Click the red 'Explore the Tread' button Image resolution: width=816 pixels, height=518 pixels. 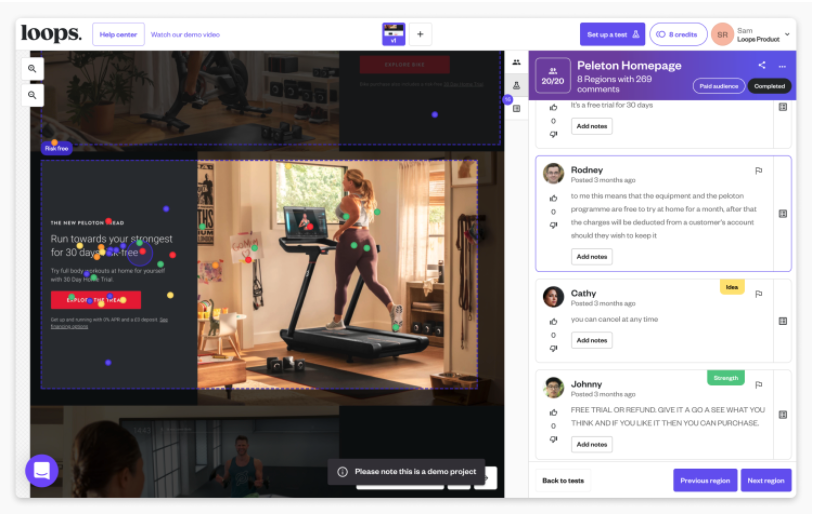point(96,300)
